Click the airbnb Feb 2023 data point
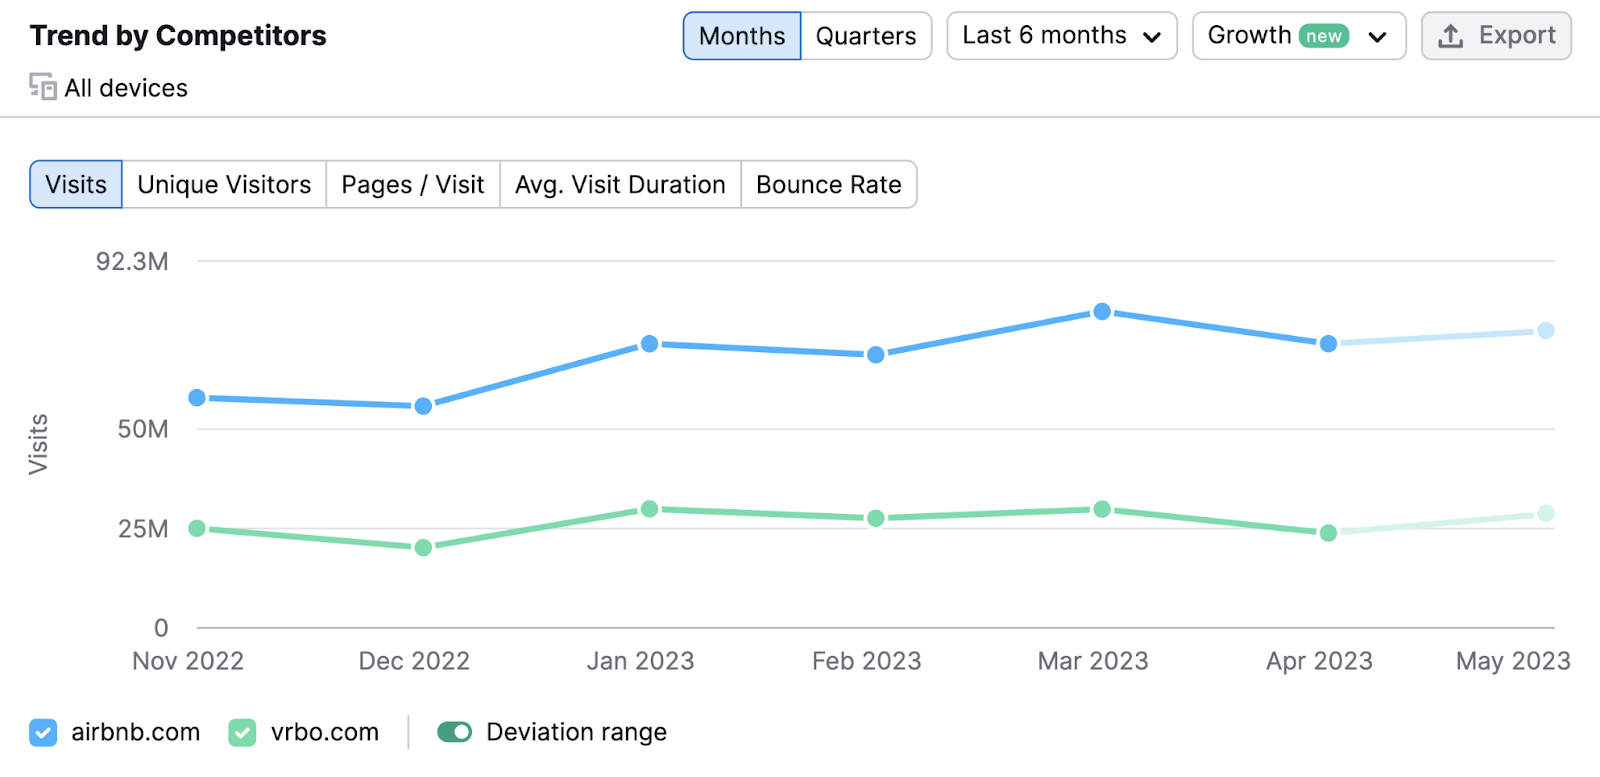 [x=876, y=355]
